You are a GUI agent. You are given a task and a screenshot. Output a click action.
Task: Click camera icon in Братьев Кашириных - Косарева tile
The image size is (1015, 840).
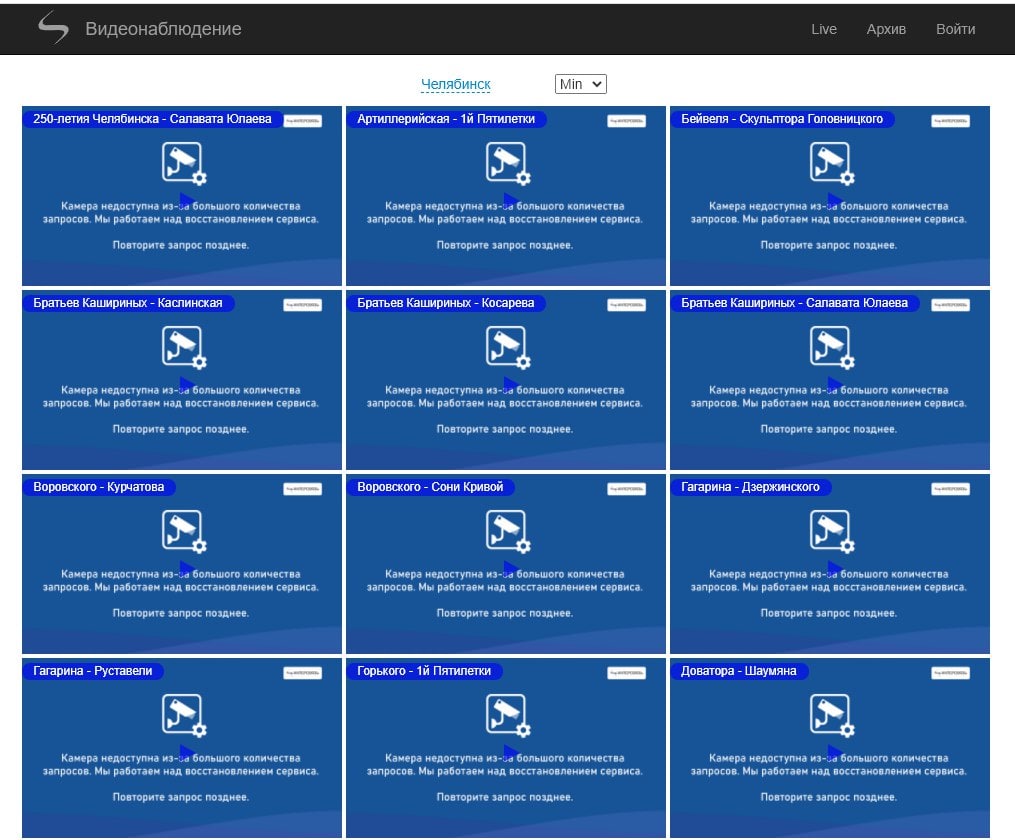pos(508,348)
